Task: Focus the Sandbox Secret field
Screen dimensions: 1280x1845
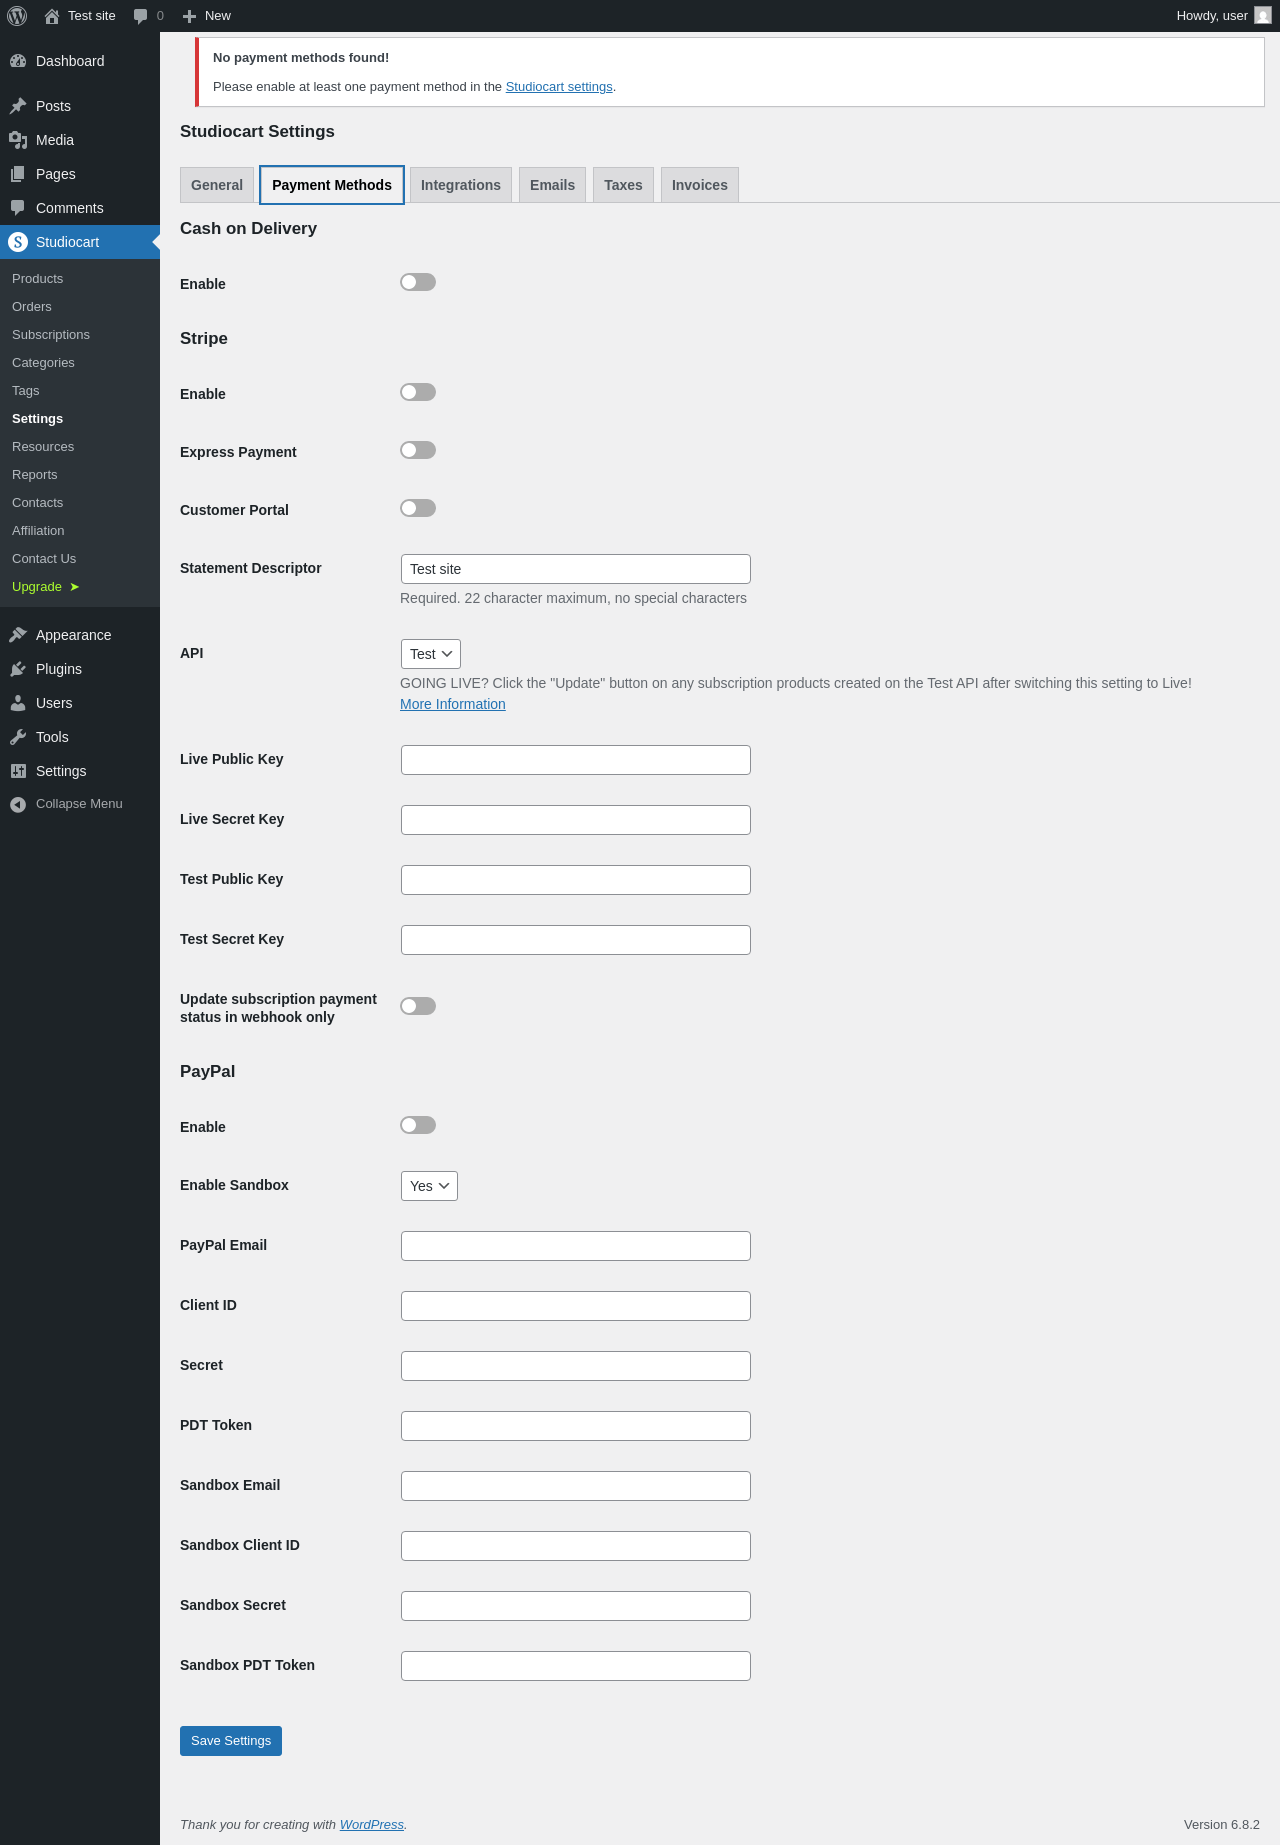Action: point(576,1606)
